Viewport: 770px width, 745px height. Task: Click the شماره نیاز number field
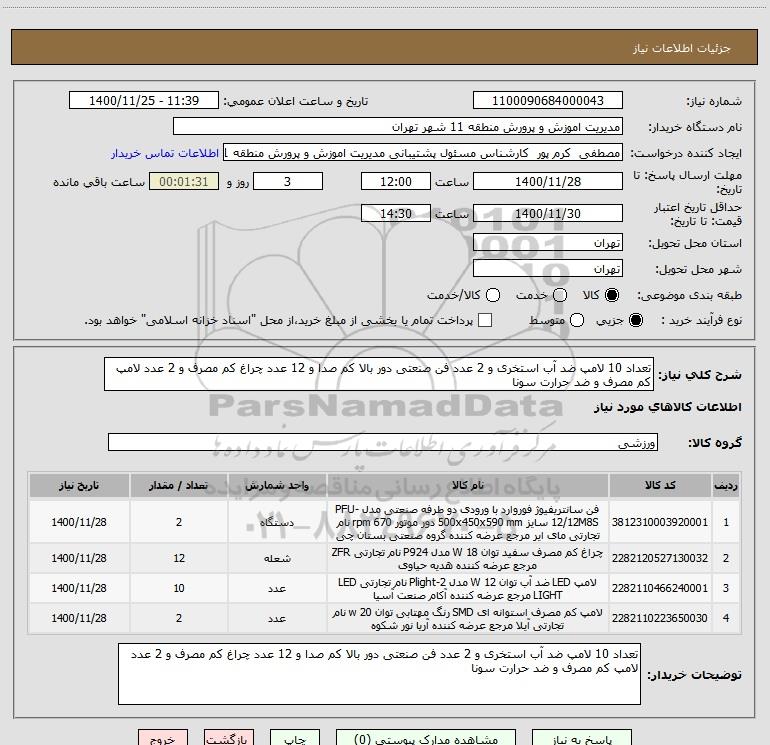[548, 100]
